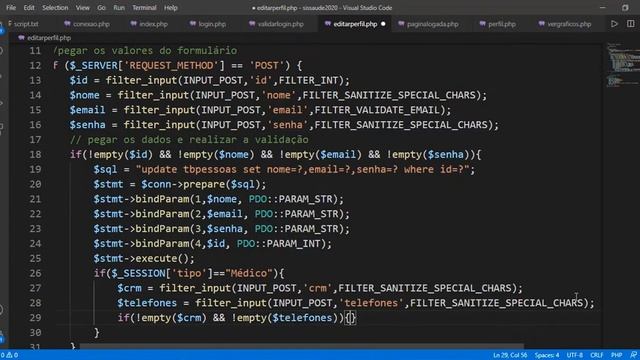Screen dimensions: 640x360
Task: Open the File menu
Action: 11,8
